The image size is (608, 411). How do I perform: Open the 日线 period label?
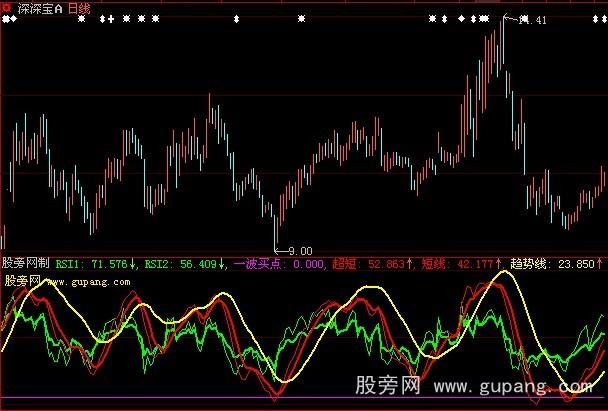click(79, 9)
